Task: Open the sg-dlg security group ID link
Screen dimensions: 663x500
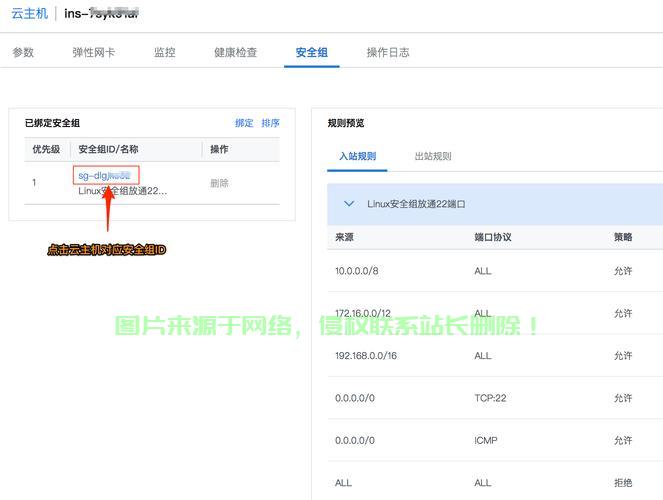Action: pos(104,175)
